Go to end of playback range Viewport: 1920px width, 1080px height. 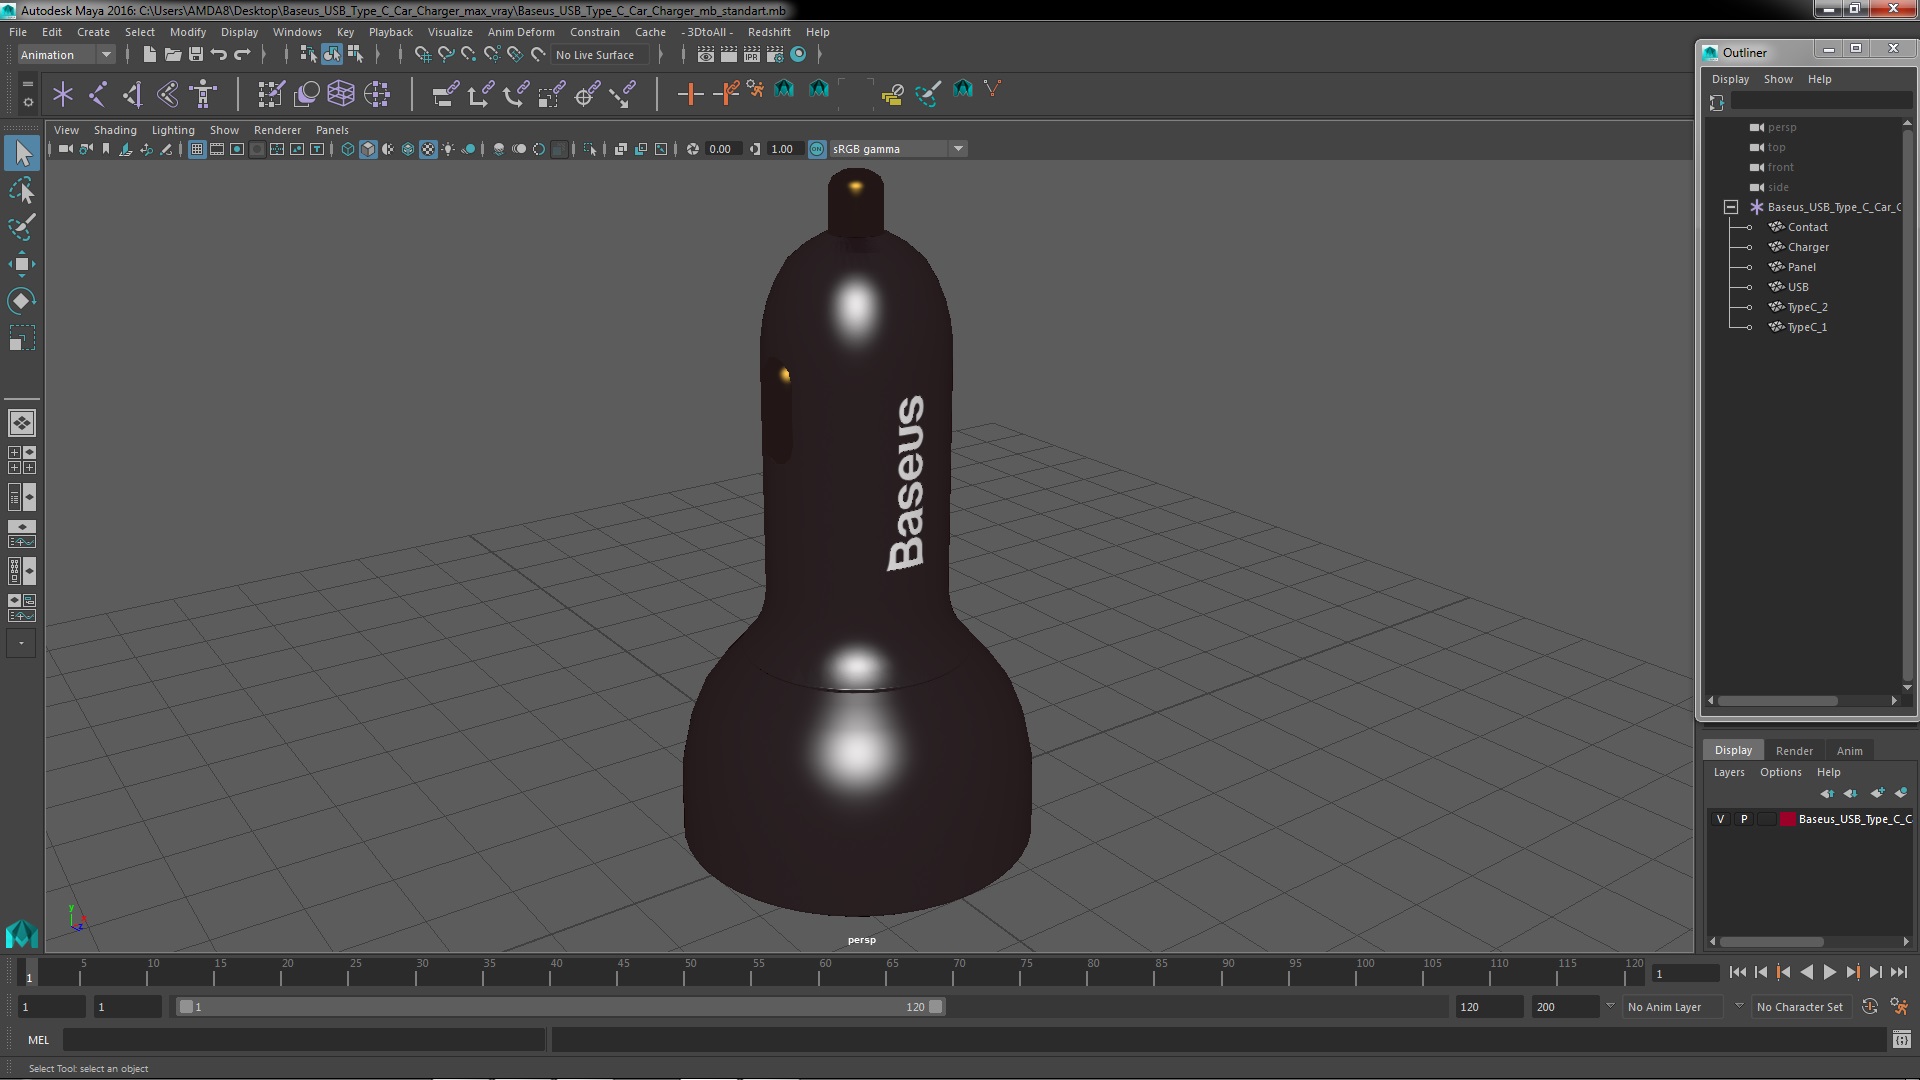pos(1899,972)
